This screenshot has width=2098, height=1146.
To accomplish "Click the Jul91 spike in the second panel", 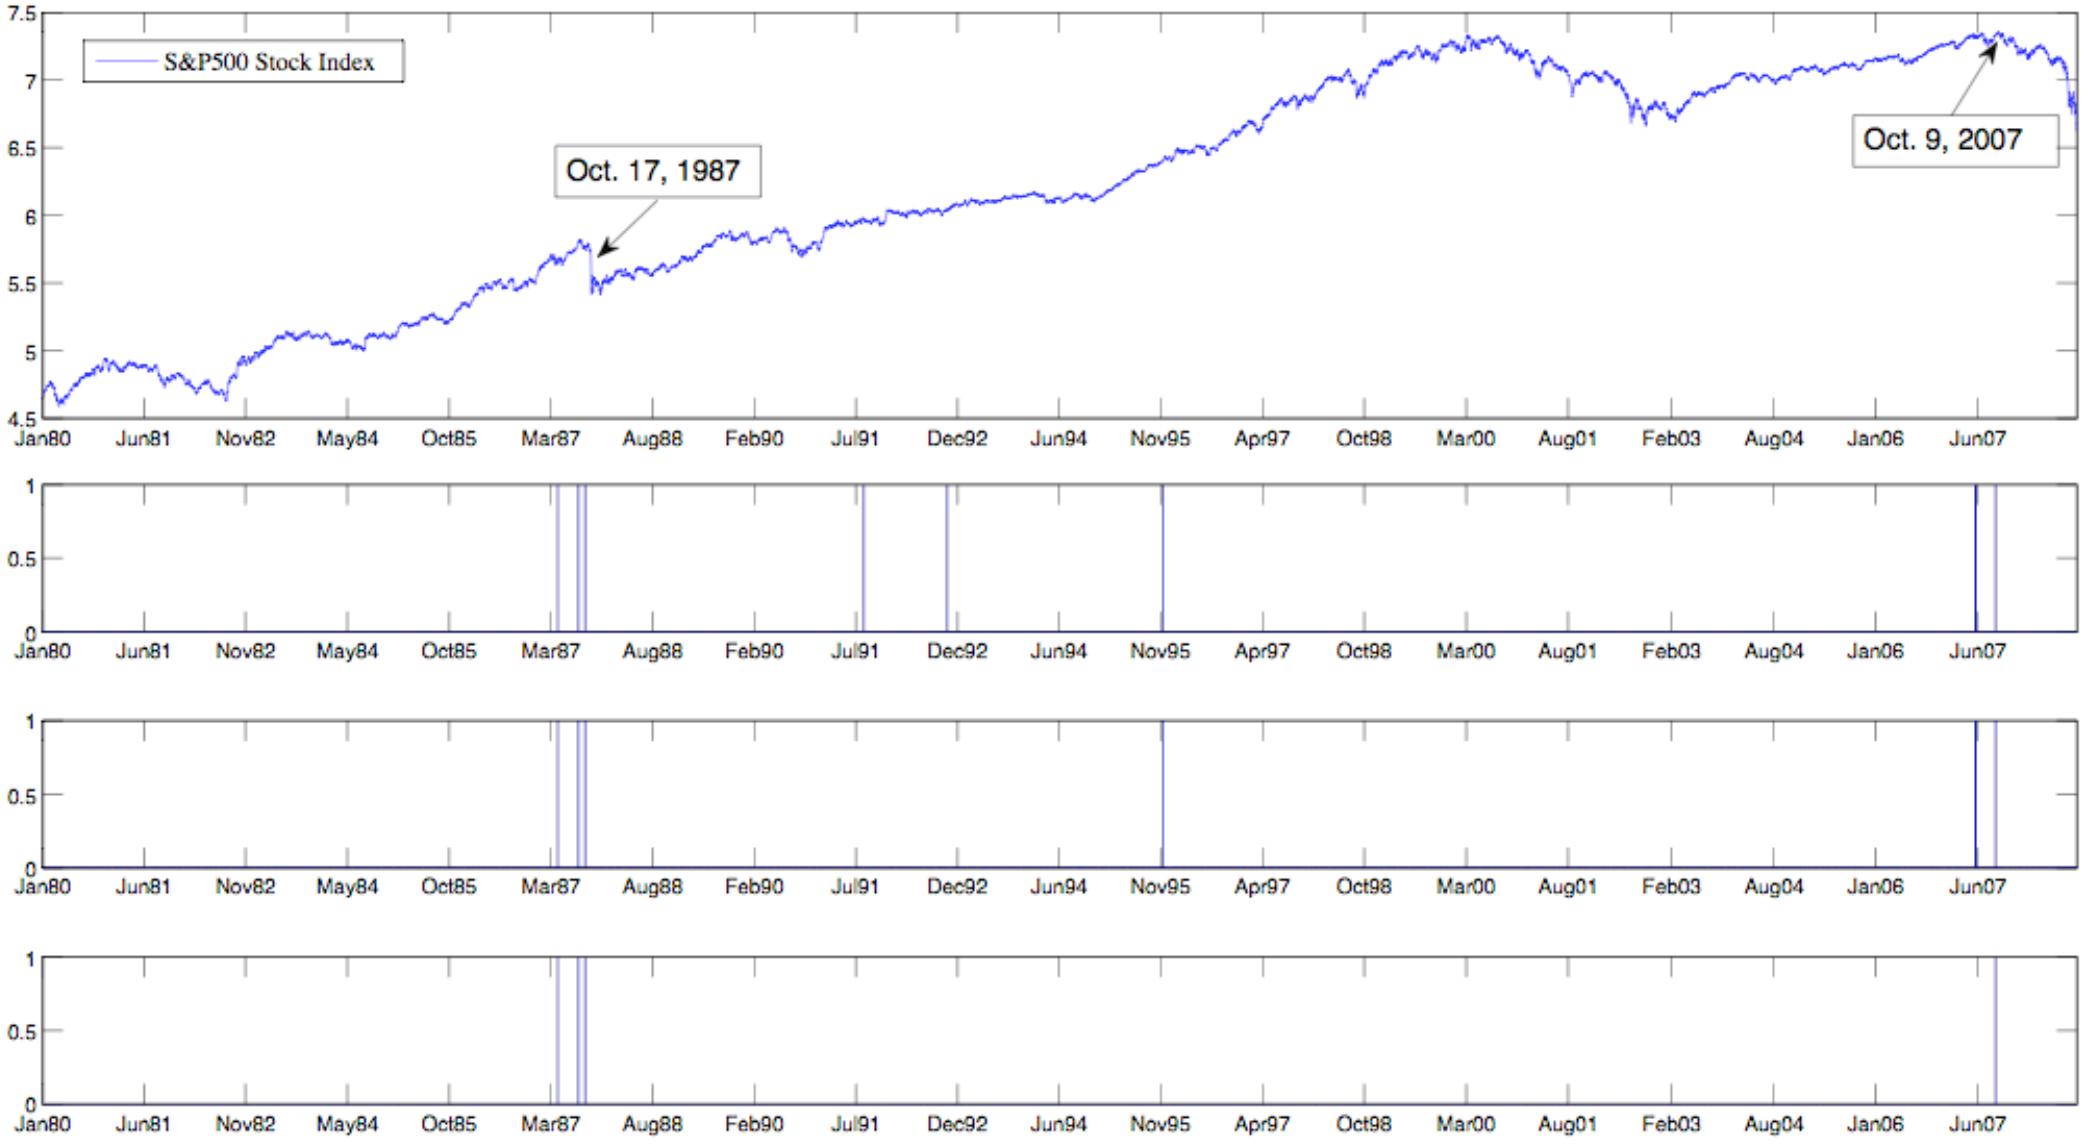I will [x=863, y=558].
